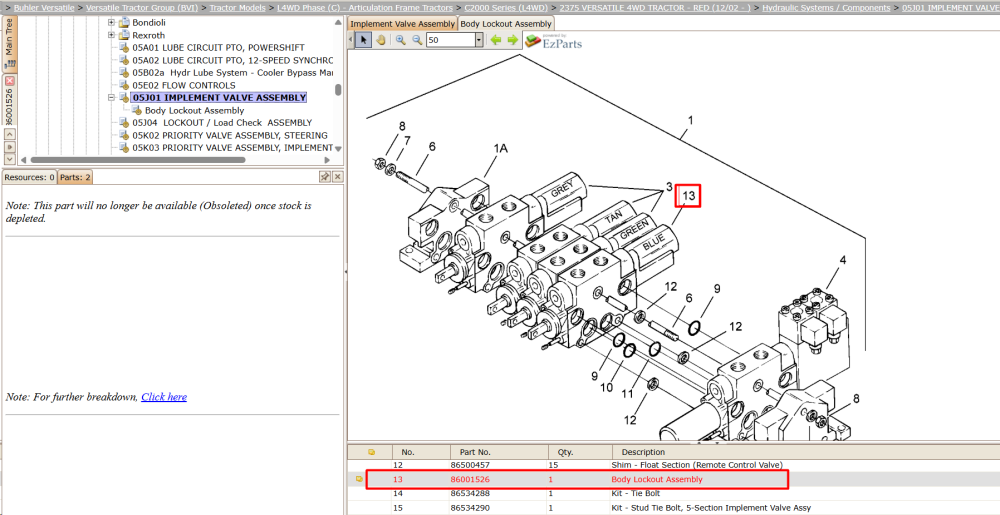1000x515 pixels.
Task: Collapse the toolbar with the left handle arrow
Action: coord(351,40)
